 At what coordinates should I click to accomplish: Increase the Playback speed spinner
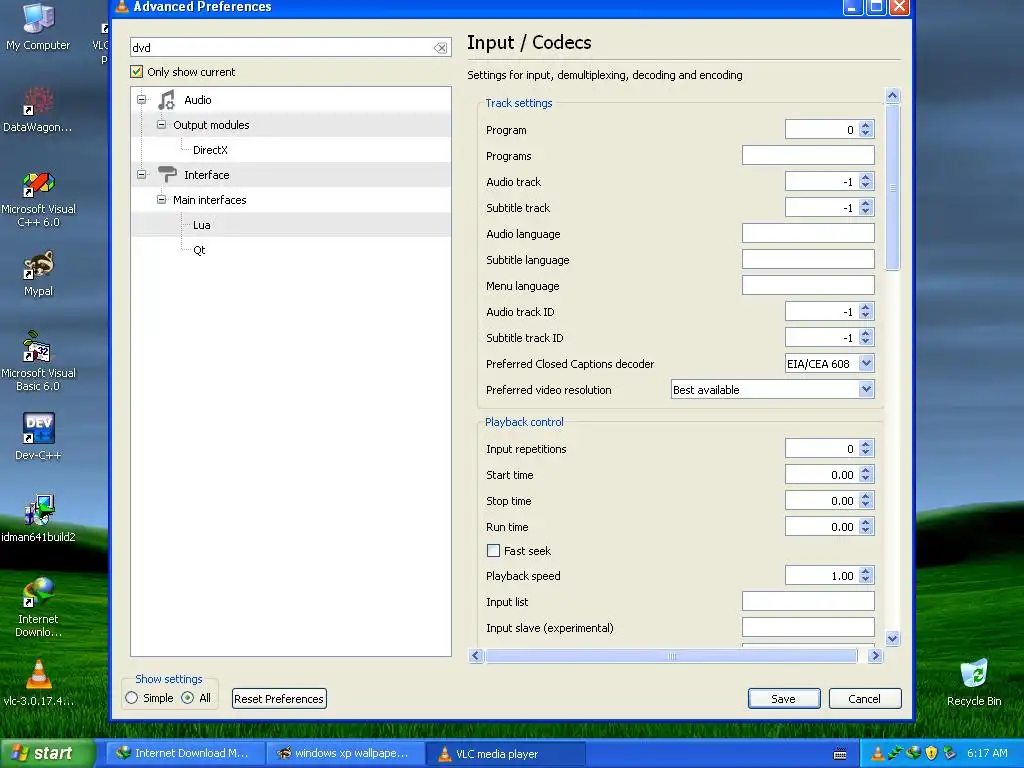pos(866,571)
